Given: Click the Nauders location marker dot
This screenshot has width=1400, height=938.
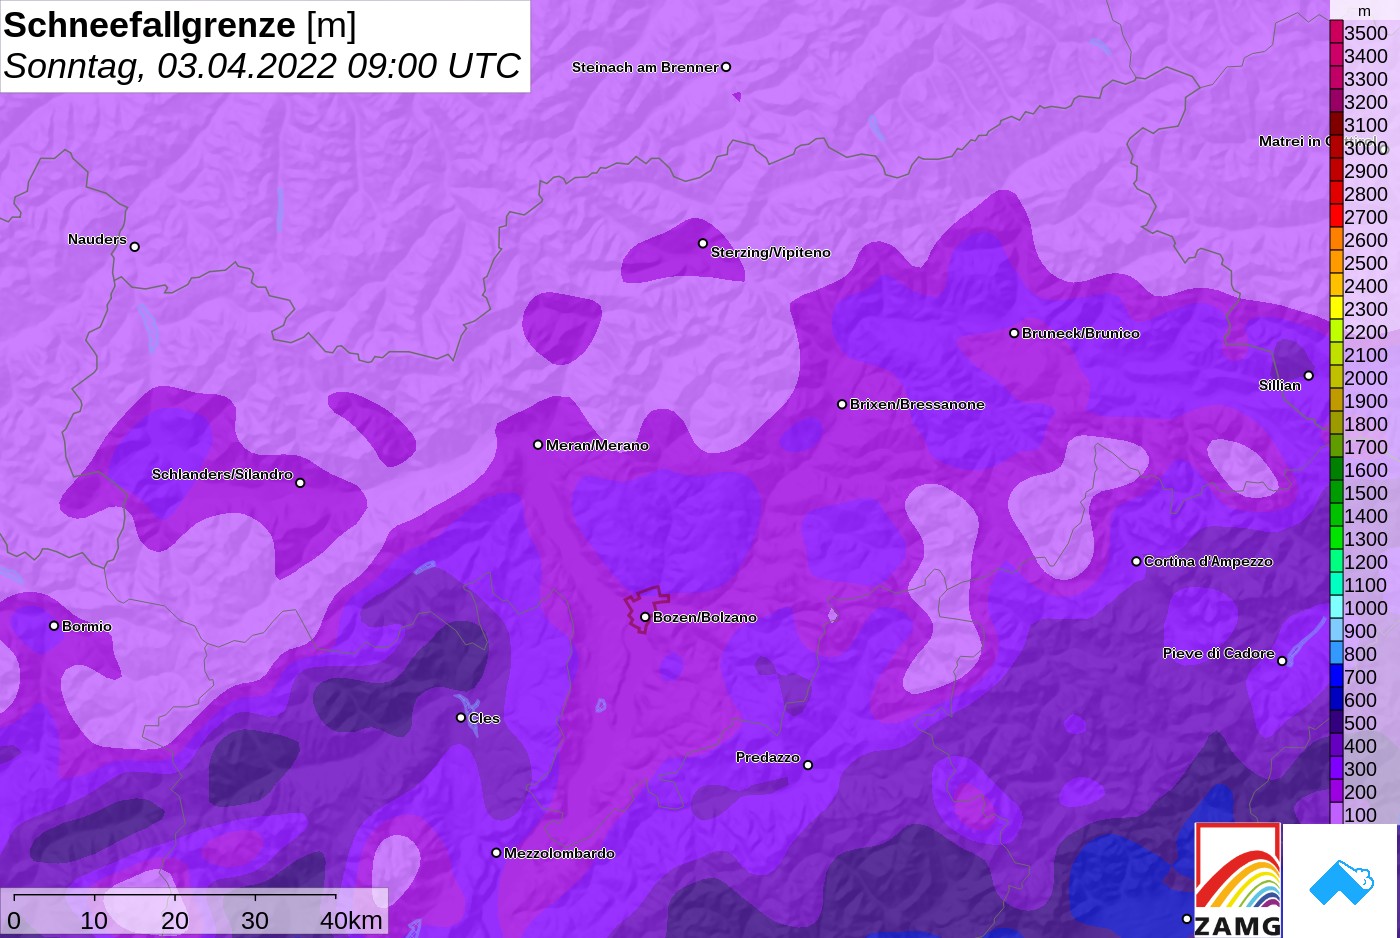Looking at the screenshot, I should click(135, 246).
